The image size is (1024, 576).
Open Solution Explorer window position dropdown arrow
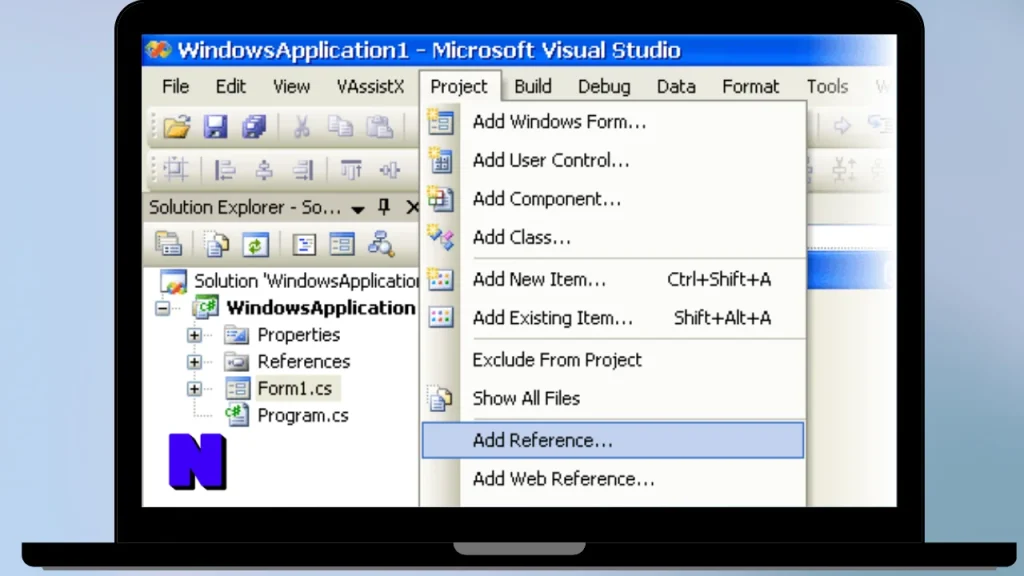357,210
